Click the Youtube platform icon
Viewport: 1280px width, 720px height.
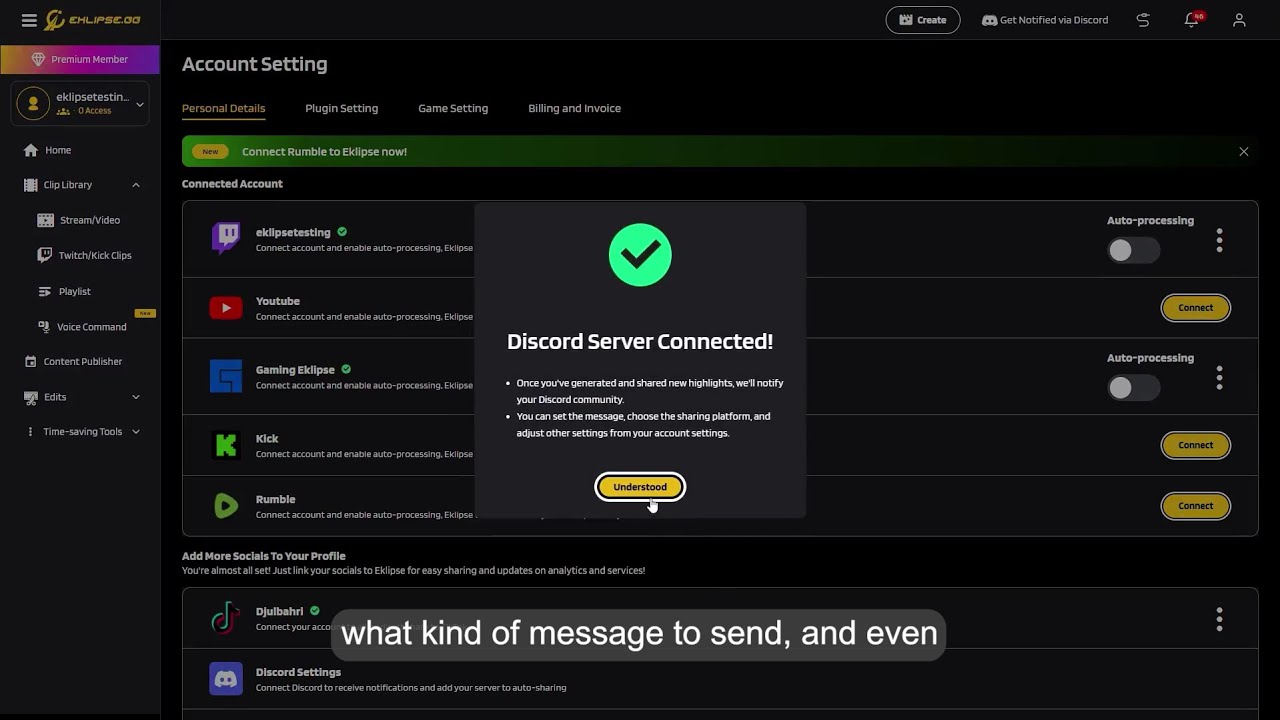click(226, 308)
